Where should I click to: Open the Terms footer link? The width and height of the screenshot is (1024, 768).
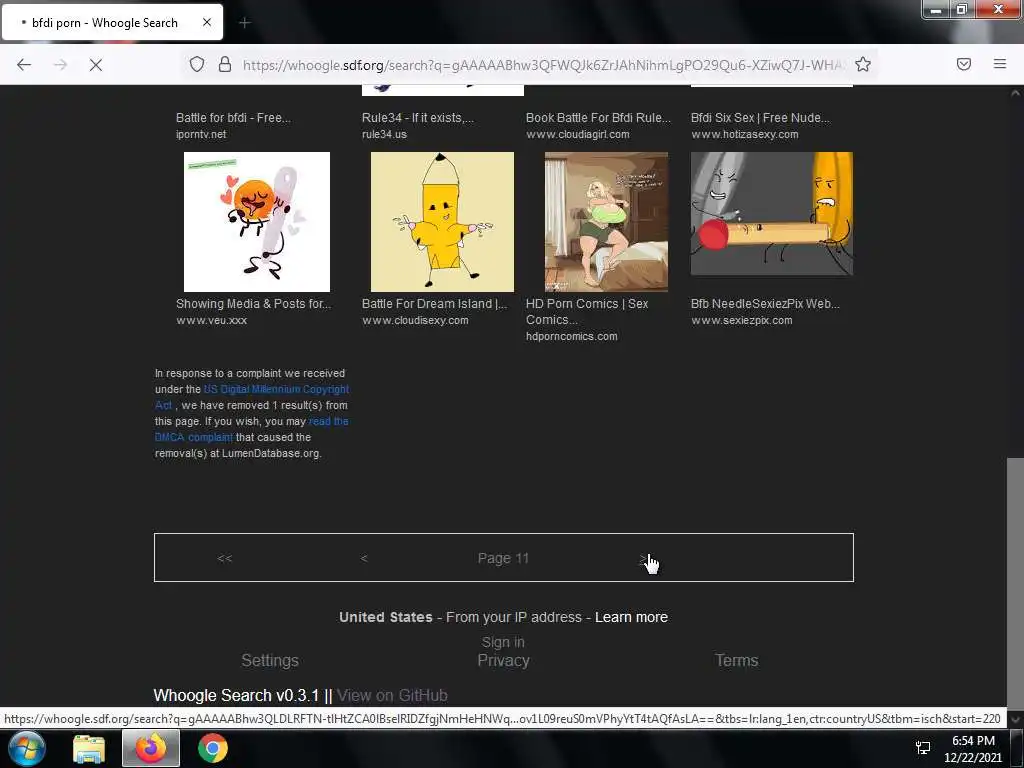736,660
